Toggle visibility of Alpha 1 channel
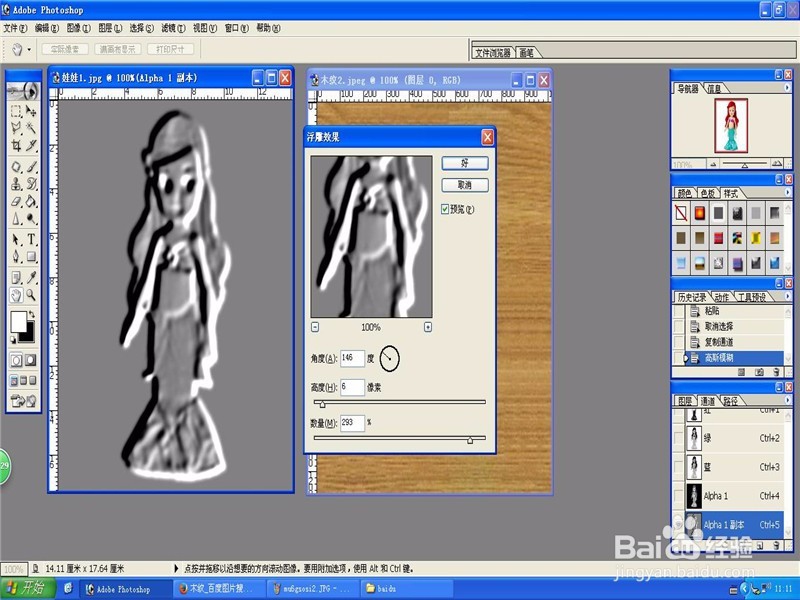Screen dimensions: 800x600 678,495
